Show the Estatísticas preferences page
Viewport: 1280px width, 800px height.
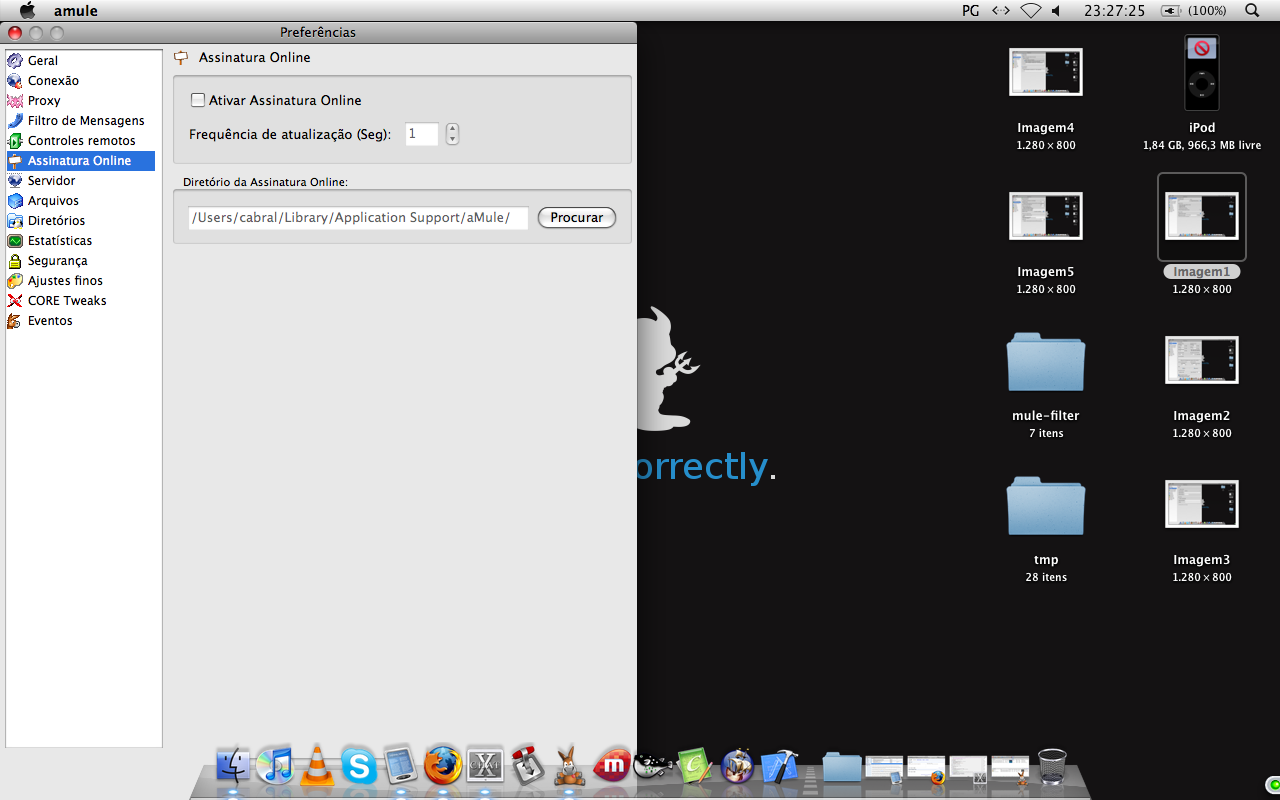(x=59, y=241)
